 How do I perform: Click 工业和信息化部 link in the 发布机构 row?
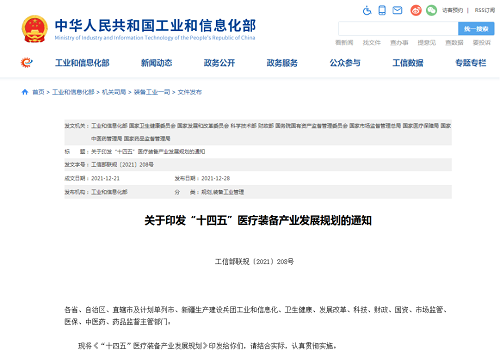[x=109, y=192]
